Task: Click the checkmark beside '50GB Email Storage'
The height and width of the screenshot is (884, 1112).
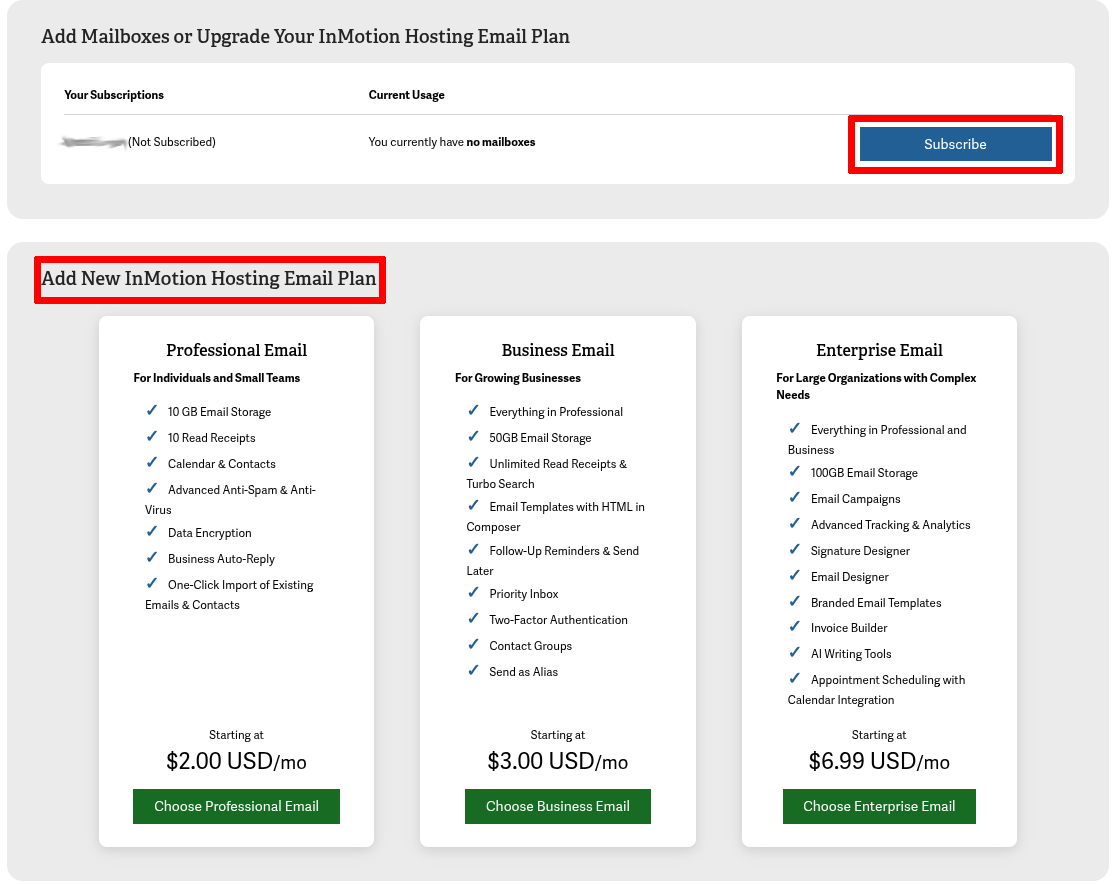Action: (473, 437)
